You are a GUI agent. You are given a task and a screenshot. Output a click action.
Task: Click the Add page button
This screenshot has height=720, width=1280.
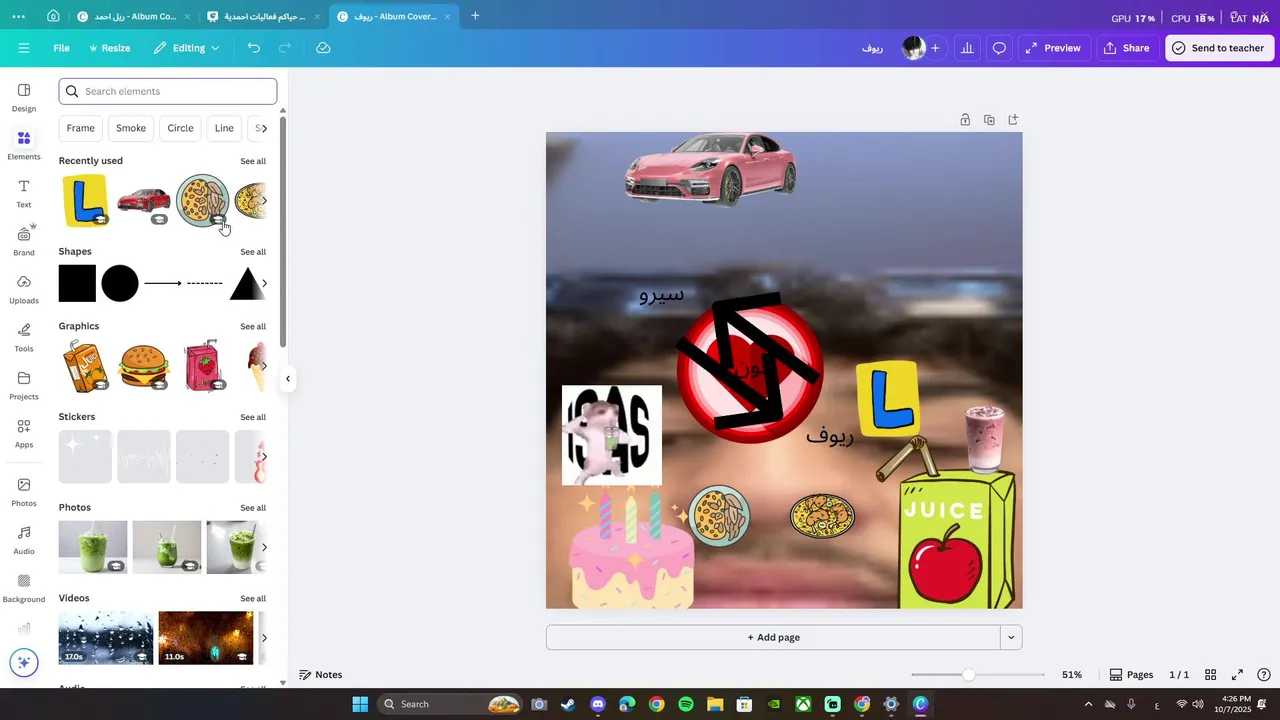773,637
